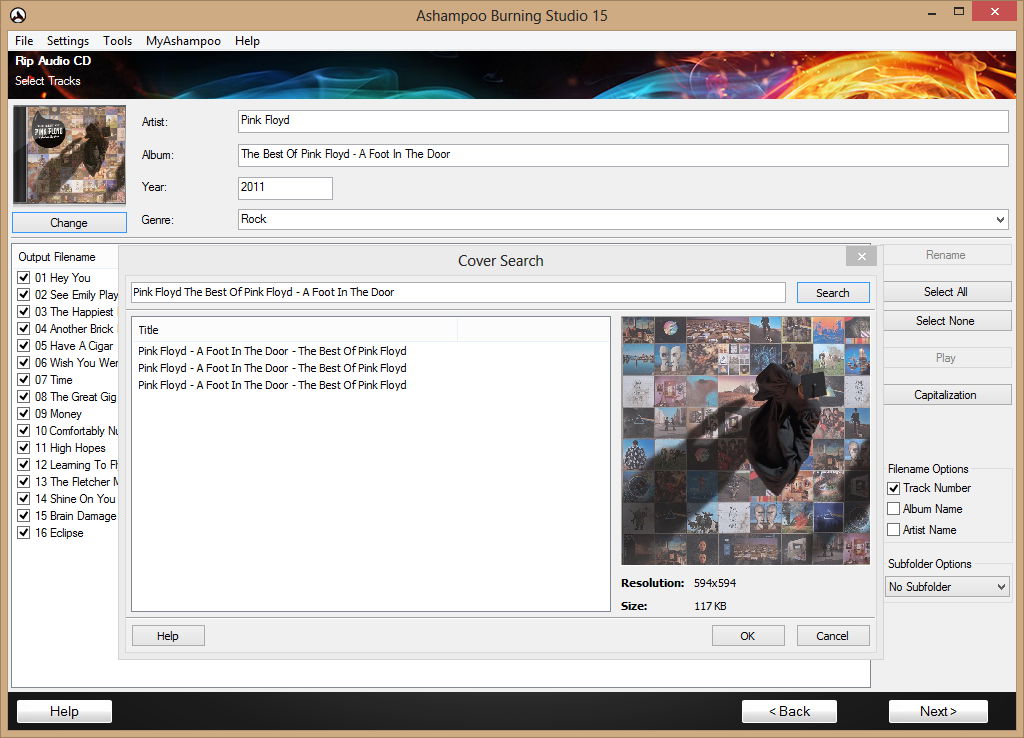
Task: Uncheck track 12 Learning To Fly
Action: coord(24,464)
